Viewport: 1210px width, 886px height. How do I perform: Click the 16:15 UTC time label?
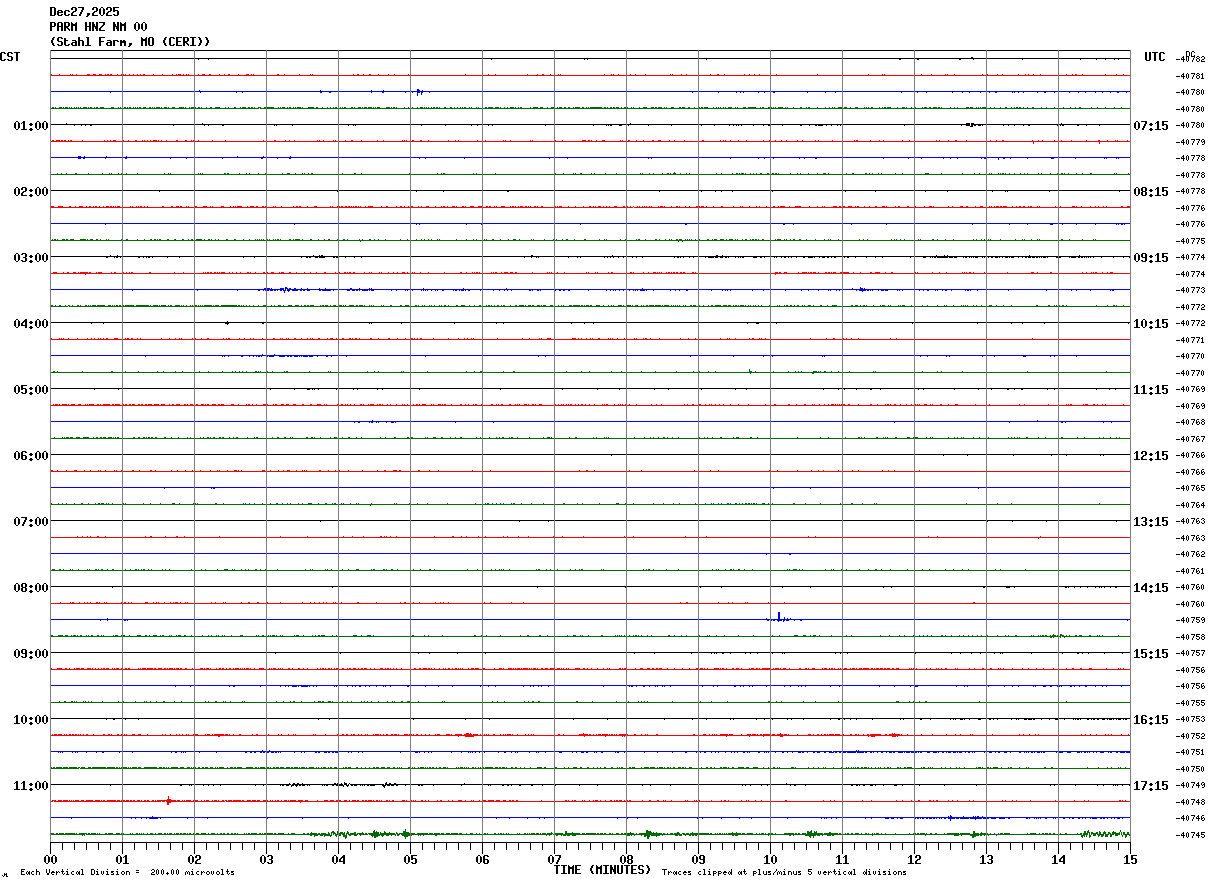click(1151, 720)
